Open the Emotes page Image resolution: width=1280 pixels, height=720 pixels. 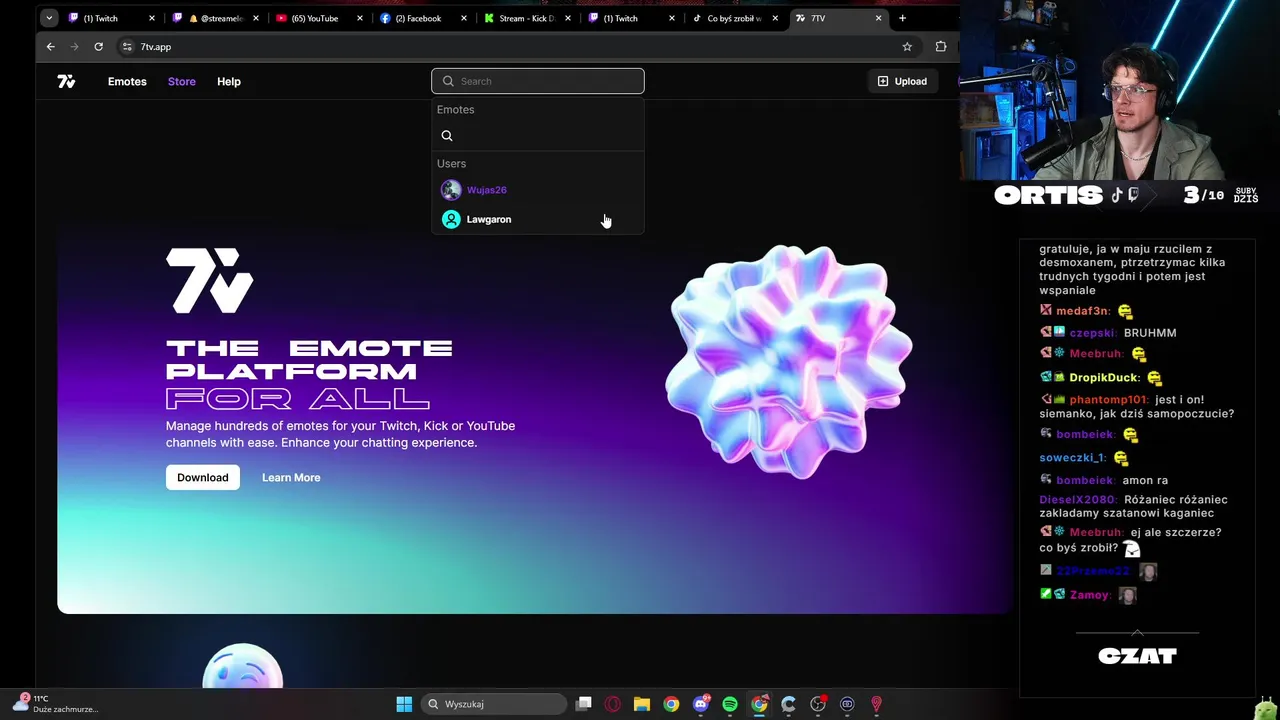coord(127,81)
